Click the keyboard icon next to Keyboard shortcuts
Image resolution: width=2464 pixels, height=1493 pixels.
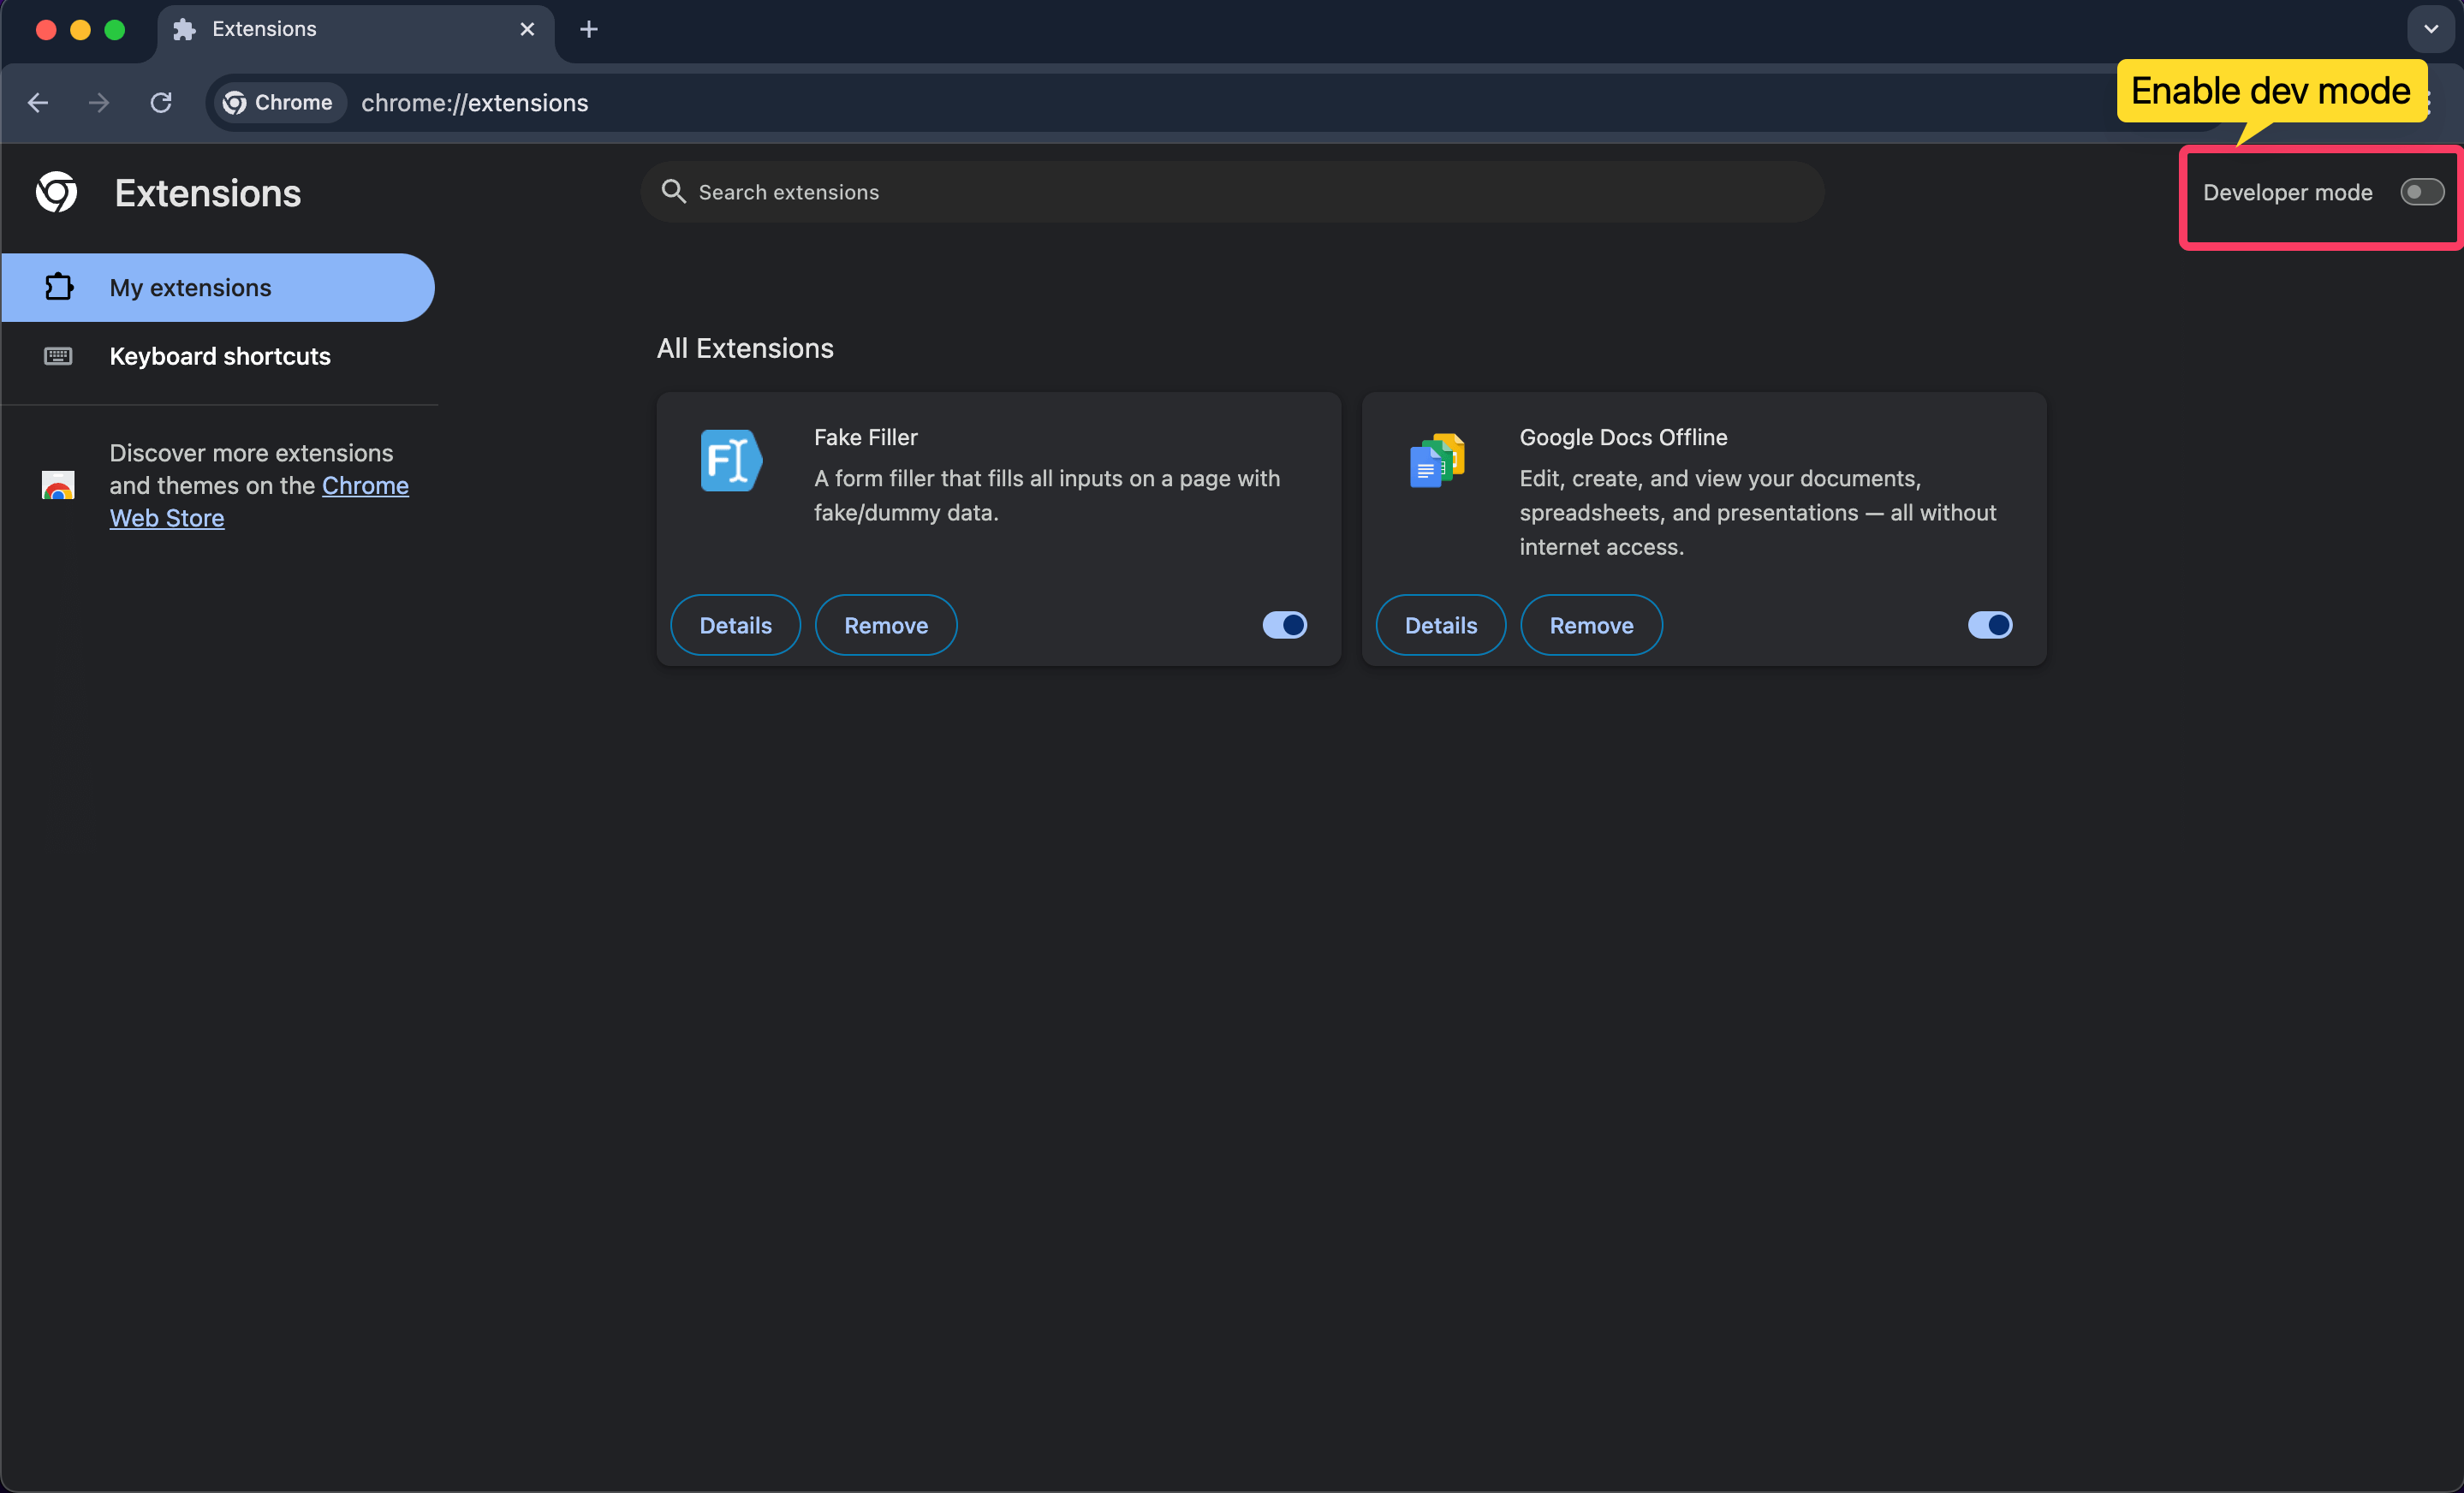(x=58, y=356)
